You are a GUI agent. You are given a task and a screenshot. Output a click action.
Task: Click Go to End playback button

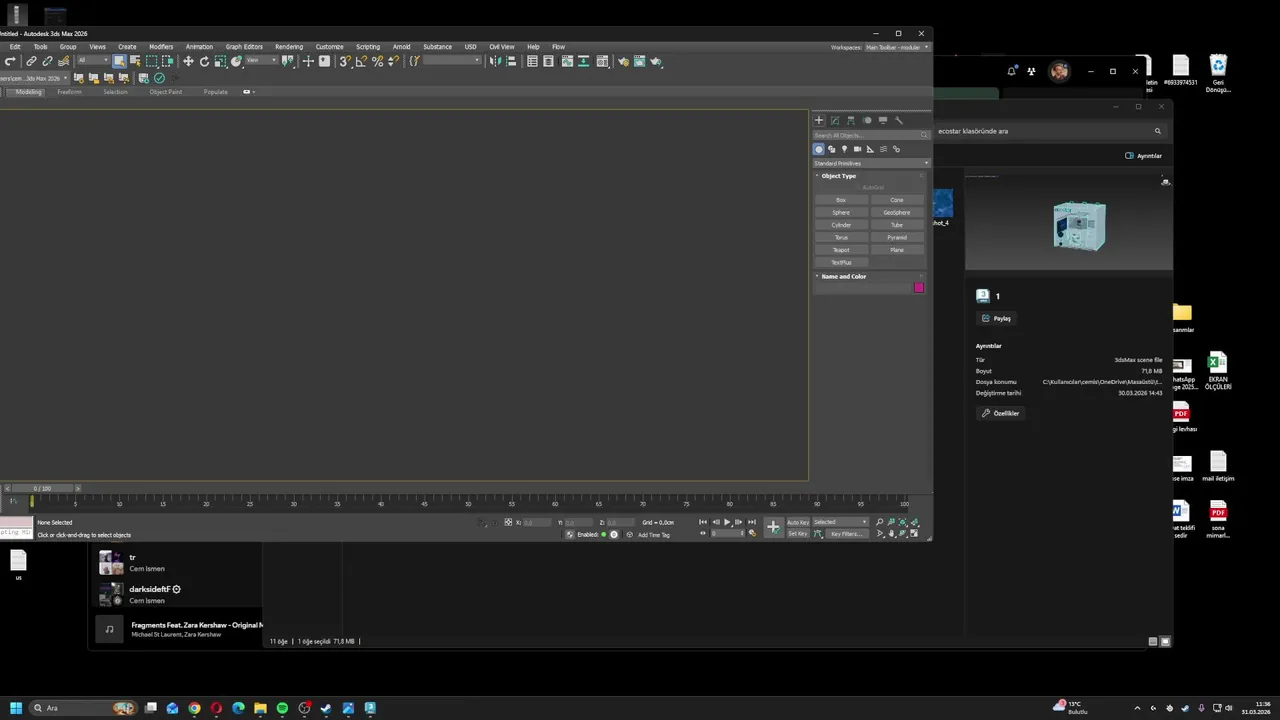(x=752, y=522)
